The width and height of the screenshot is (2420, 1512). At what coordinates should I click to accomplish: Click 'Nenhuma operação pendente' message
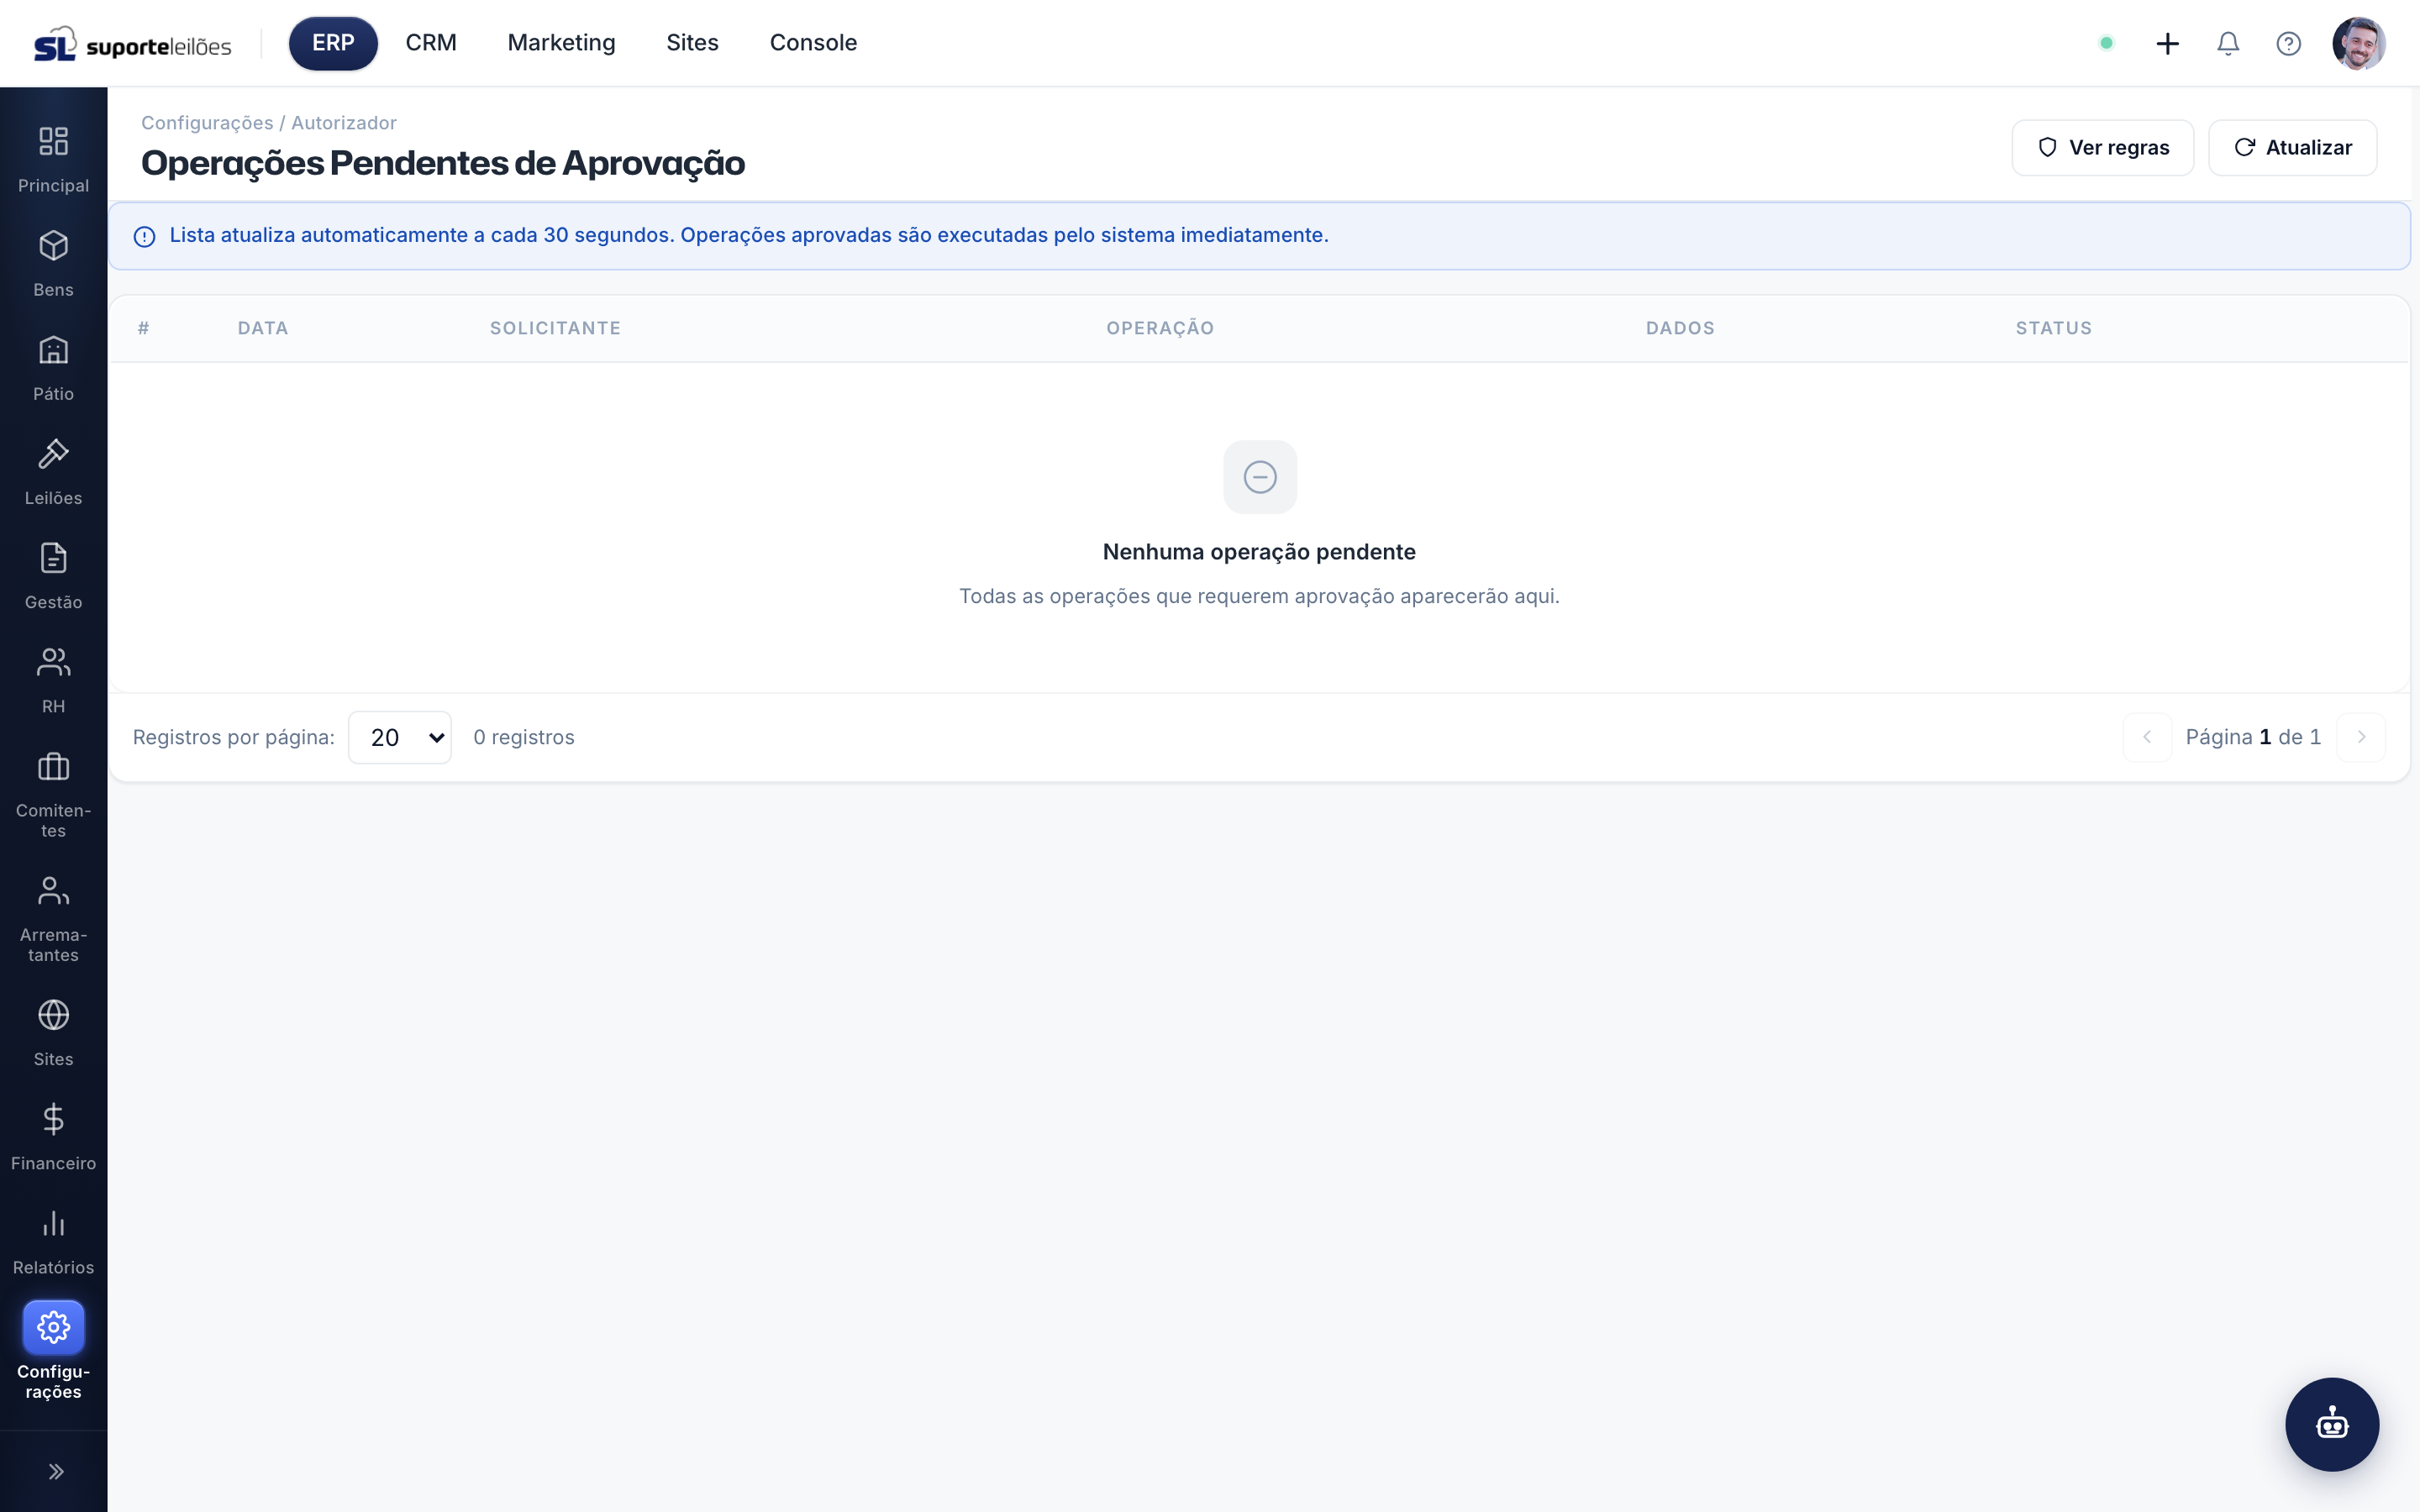[1259, 552]
